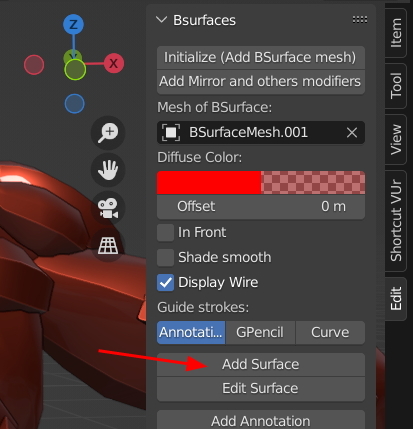Open the View sidebar tab

396,139
